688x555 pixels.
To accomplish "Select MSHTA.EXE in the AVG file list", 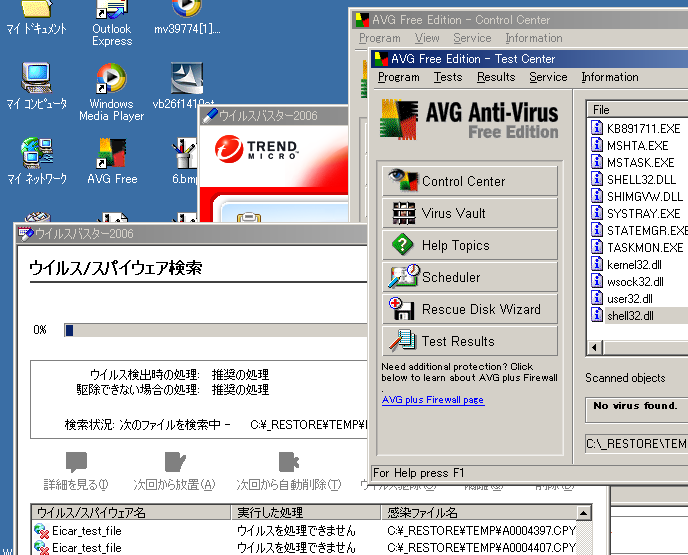I will (x=638, y=146).
